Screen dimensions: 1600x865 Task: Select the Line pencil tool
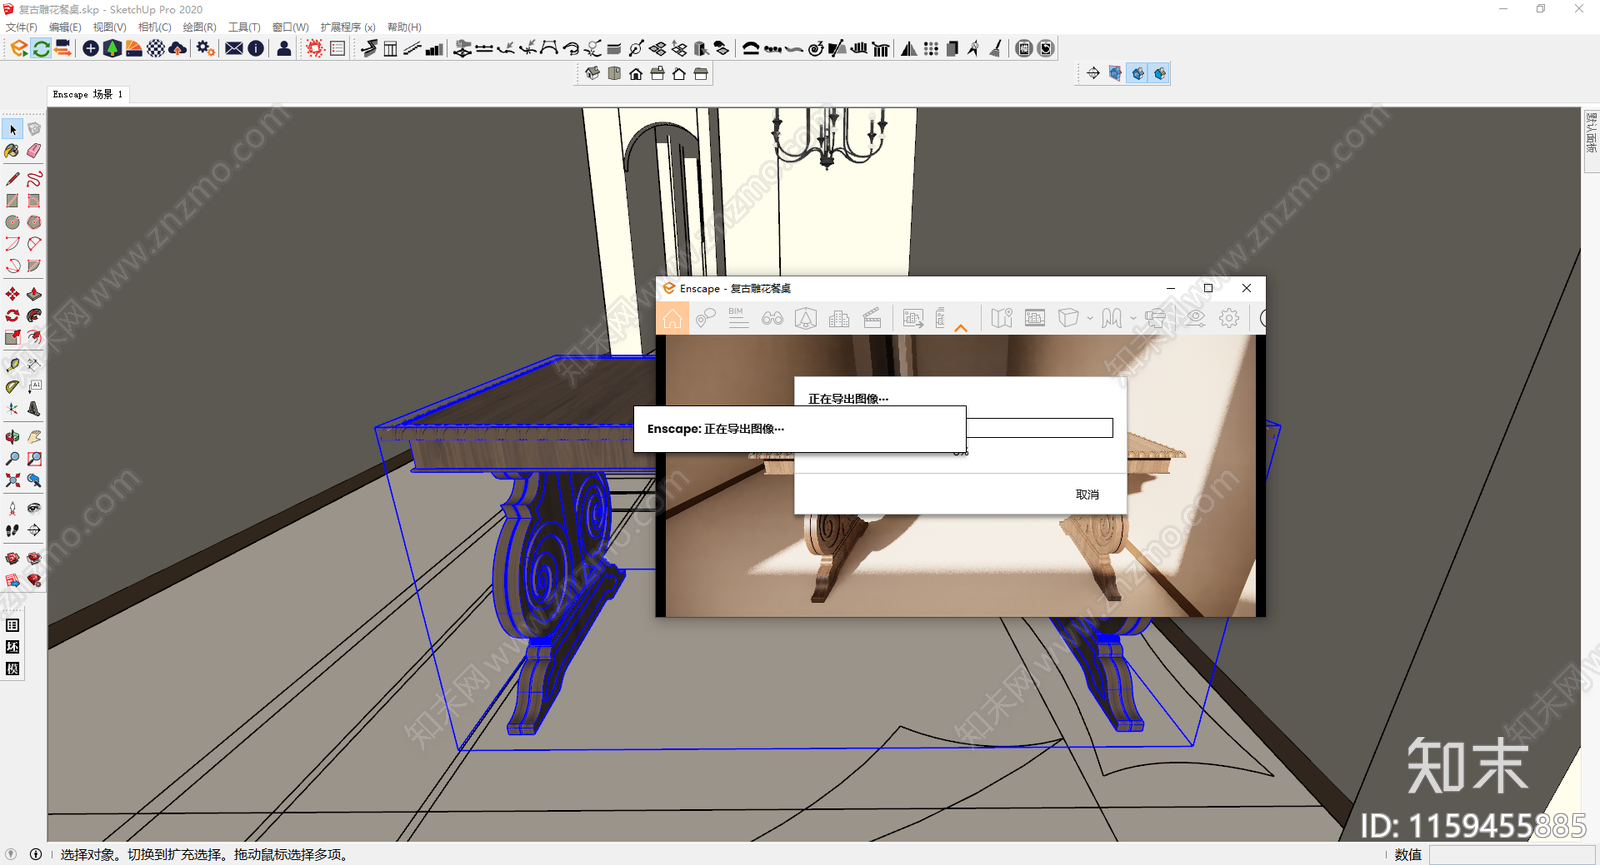tap(12, 179)
